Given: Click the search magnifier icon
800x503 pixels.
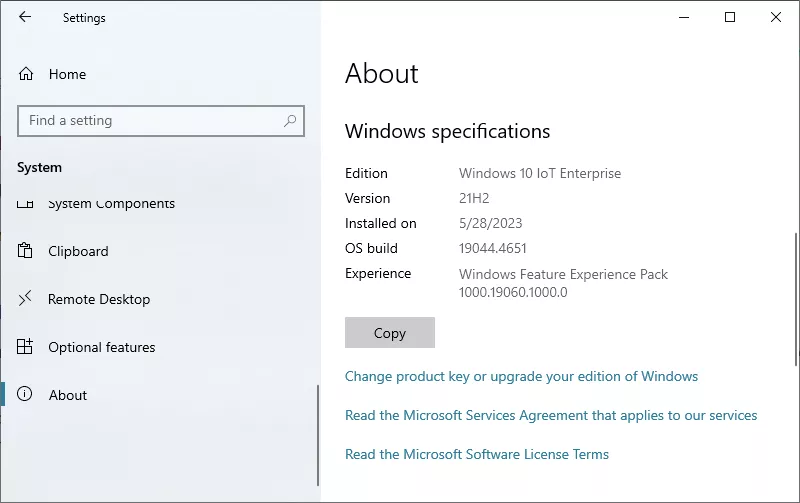Looking at the screenshot, I should click(x=290, y=121).
